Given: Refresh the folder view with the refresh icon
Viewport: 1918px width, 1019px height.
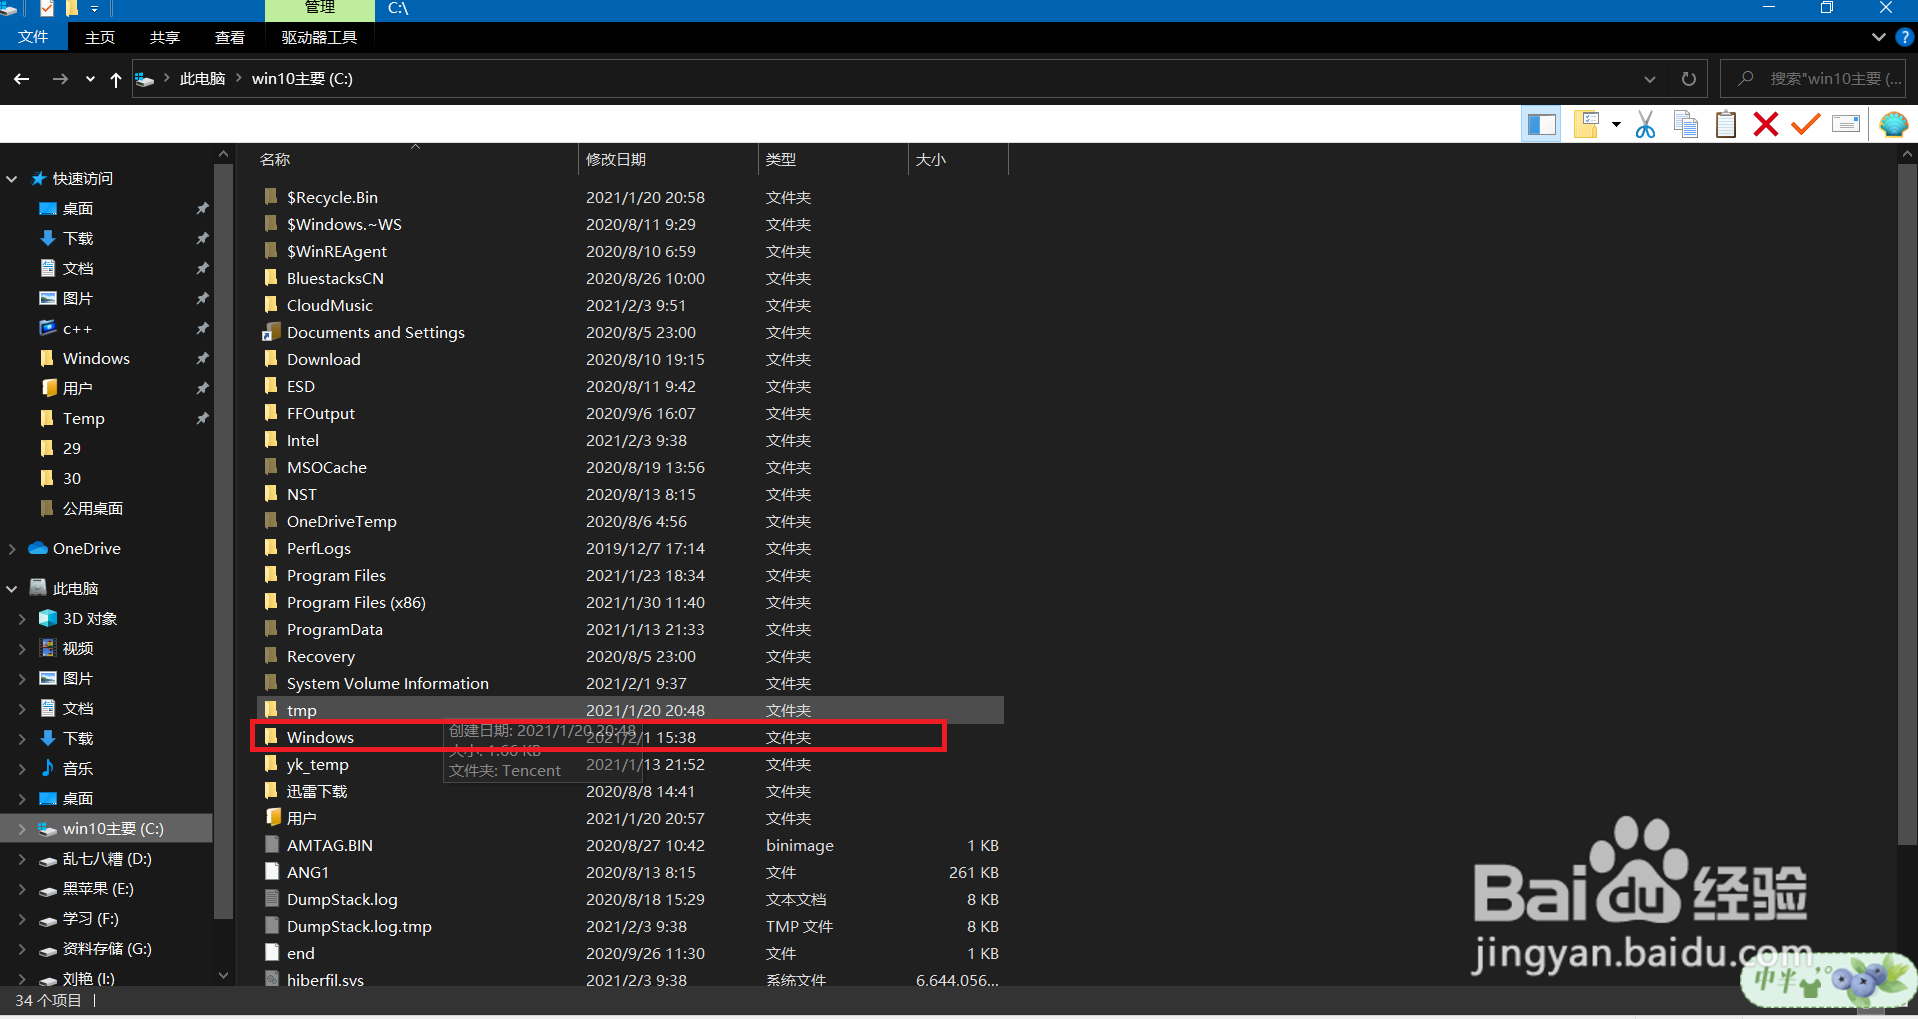Looking at the screenshot, I should click(x=1688, y=78).
